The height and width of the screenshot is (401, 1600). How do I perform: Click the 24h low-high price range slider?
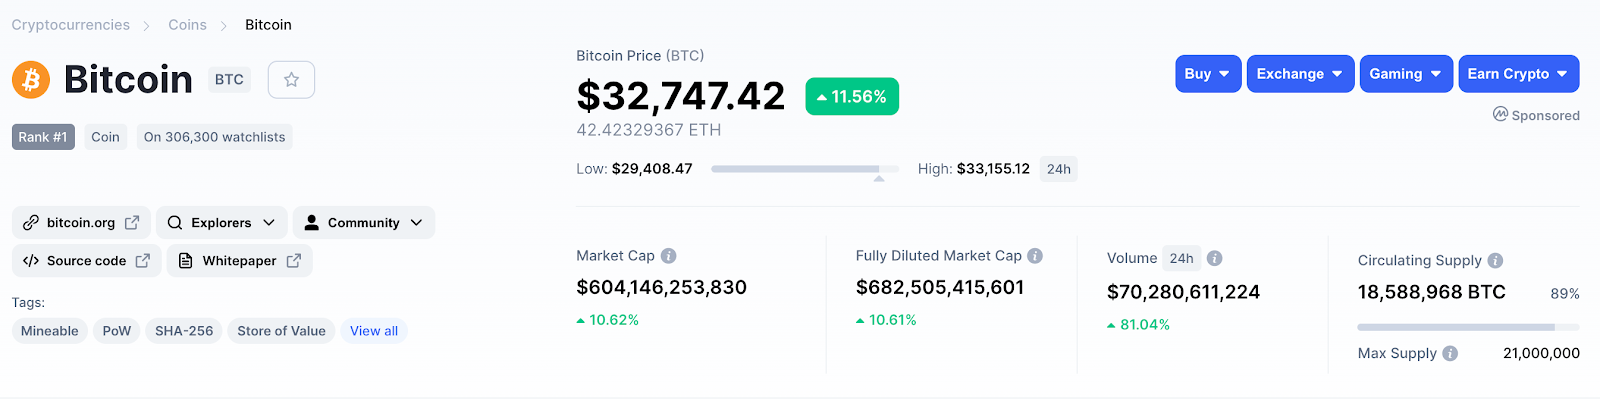[x=804, y=169]
